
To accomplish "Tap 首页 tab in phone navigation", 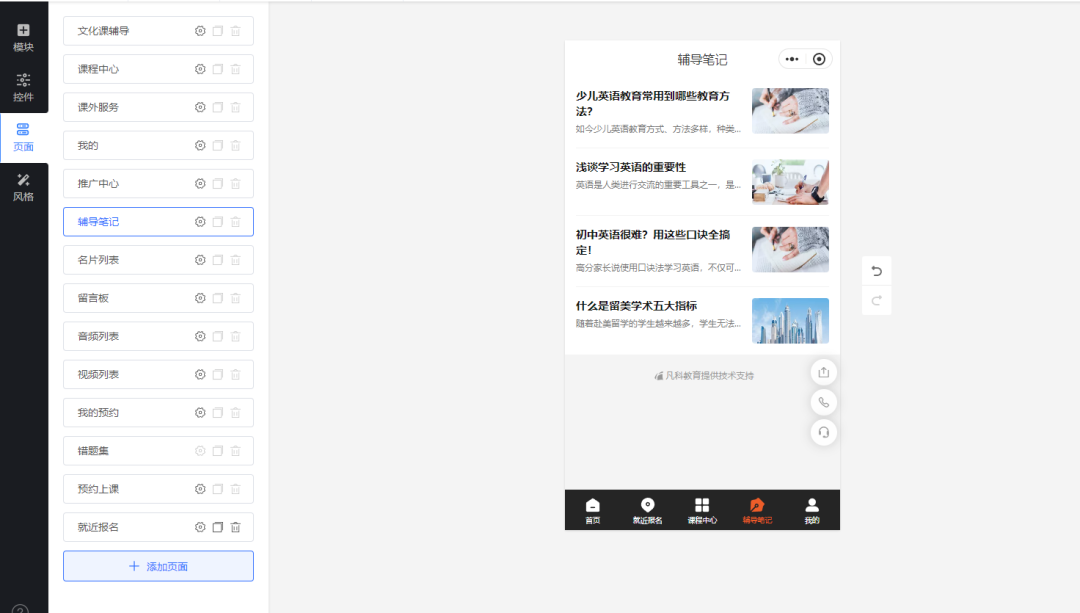I will tap(593, 510).
